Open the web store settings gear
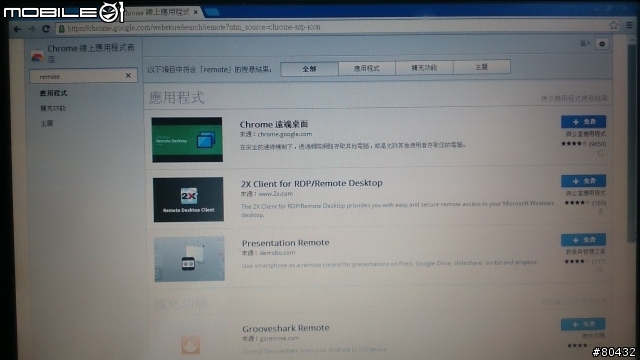 click(x=602, y=44)
